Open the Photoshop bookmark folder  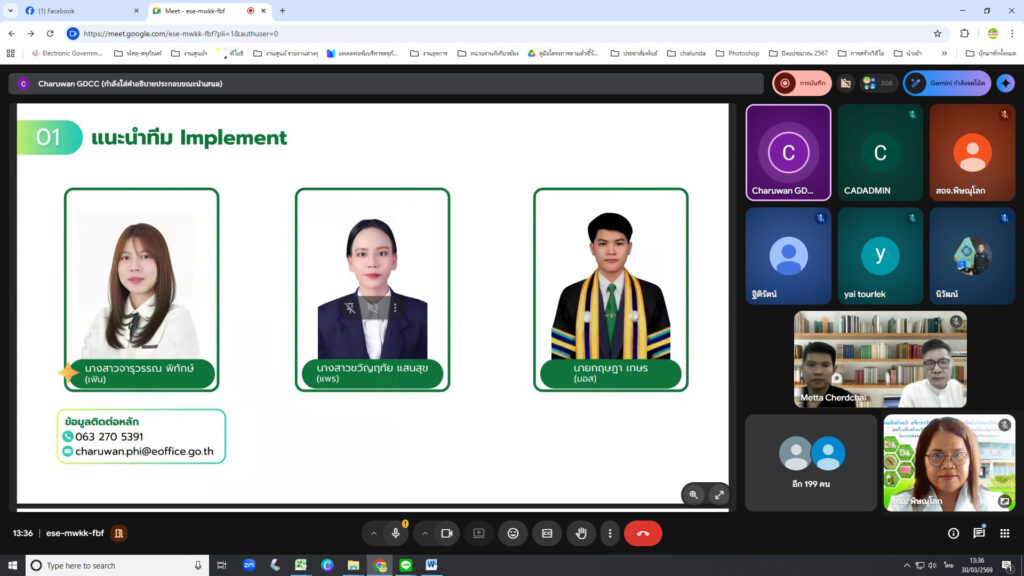click(737, 53)
